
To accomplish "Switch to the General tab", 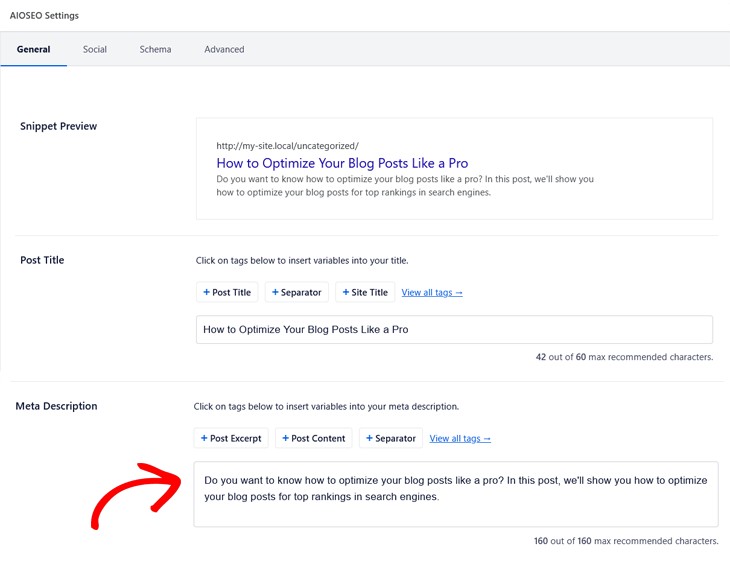I will point(33,49).
